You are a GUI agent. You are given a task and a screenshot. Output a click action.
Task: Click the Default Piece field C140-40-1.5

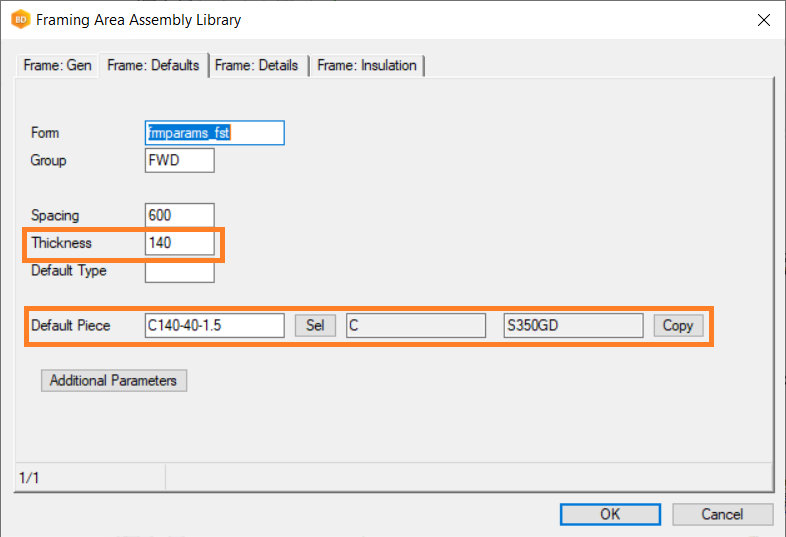[214, 326]
